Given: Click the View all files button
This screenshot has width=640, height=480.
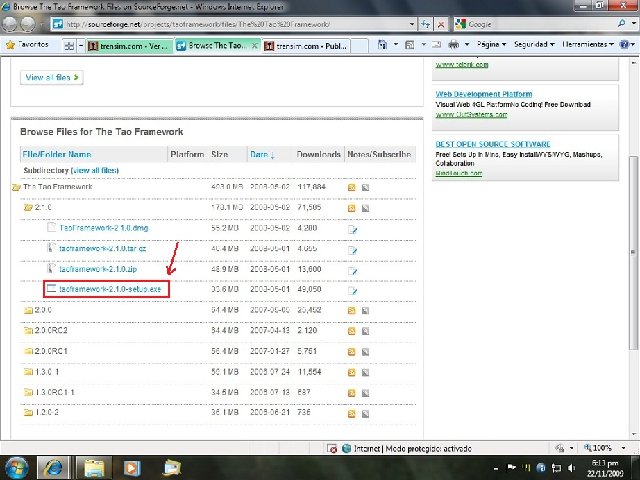Looking at the screenshot, I should [x=52, y=77].
